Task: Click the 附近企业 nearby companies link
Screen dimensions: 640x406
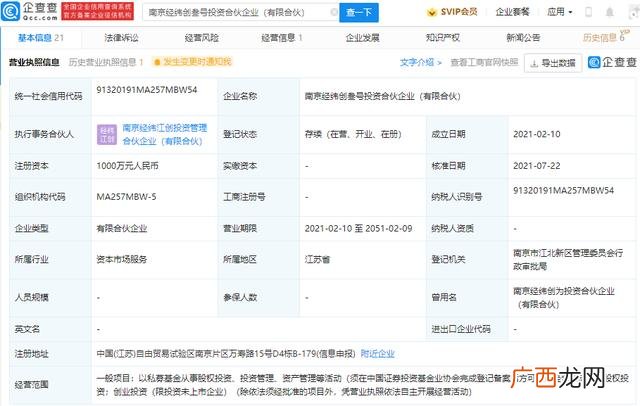Action: [x=378, y=354]
